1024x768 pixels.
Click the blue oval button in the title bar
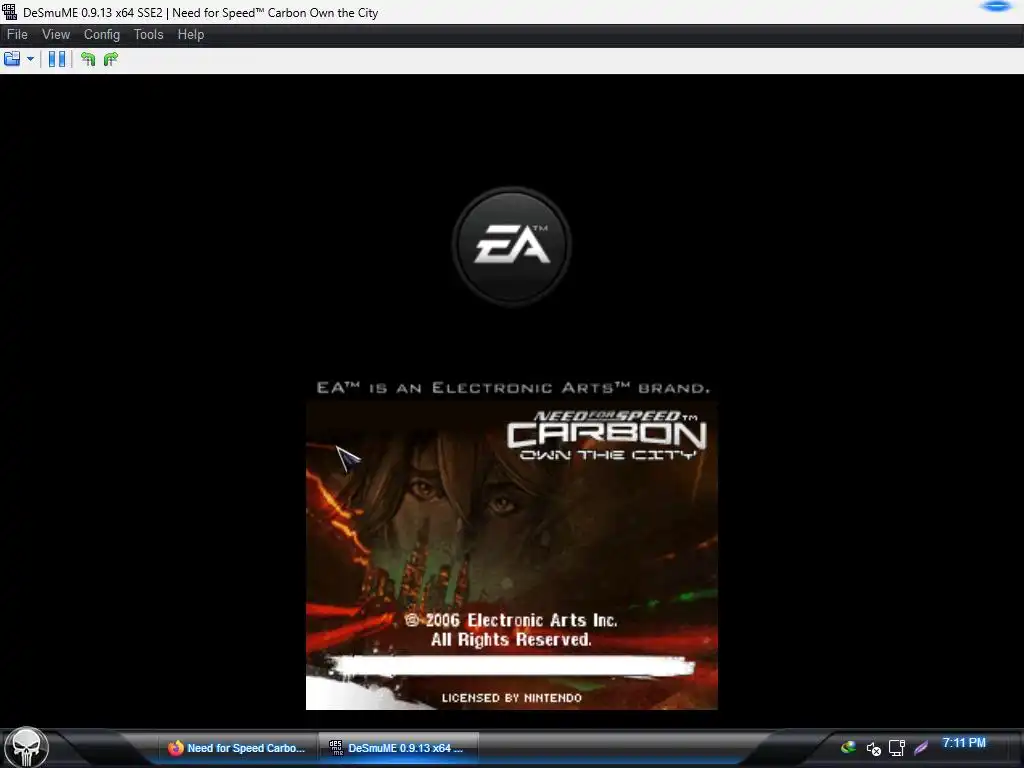coord(997,7)
